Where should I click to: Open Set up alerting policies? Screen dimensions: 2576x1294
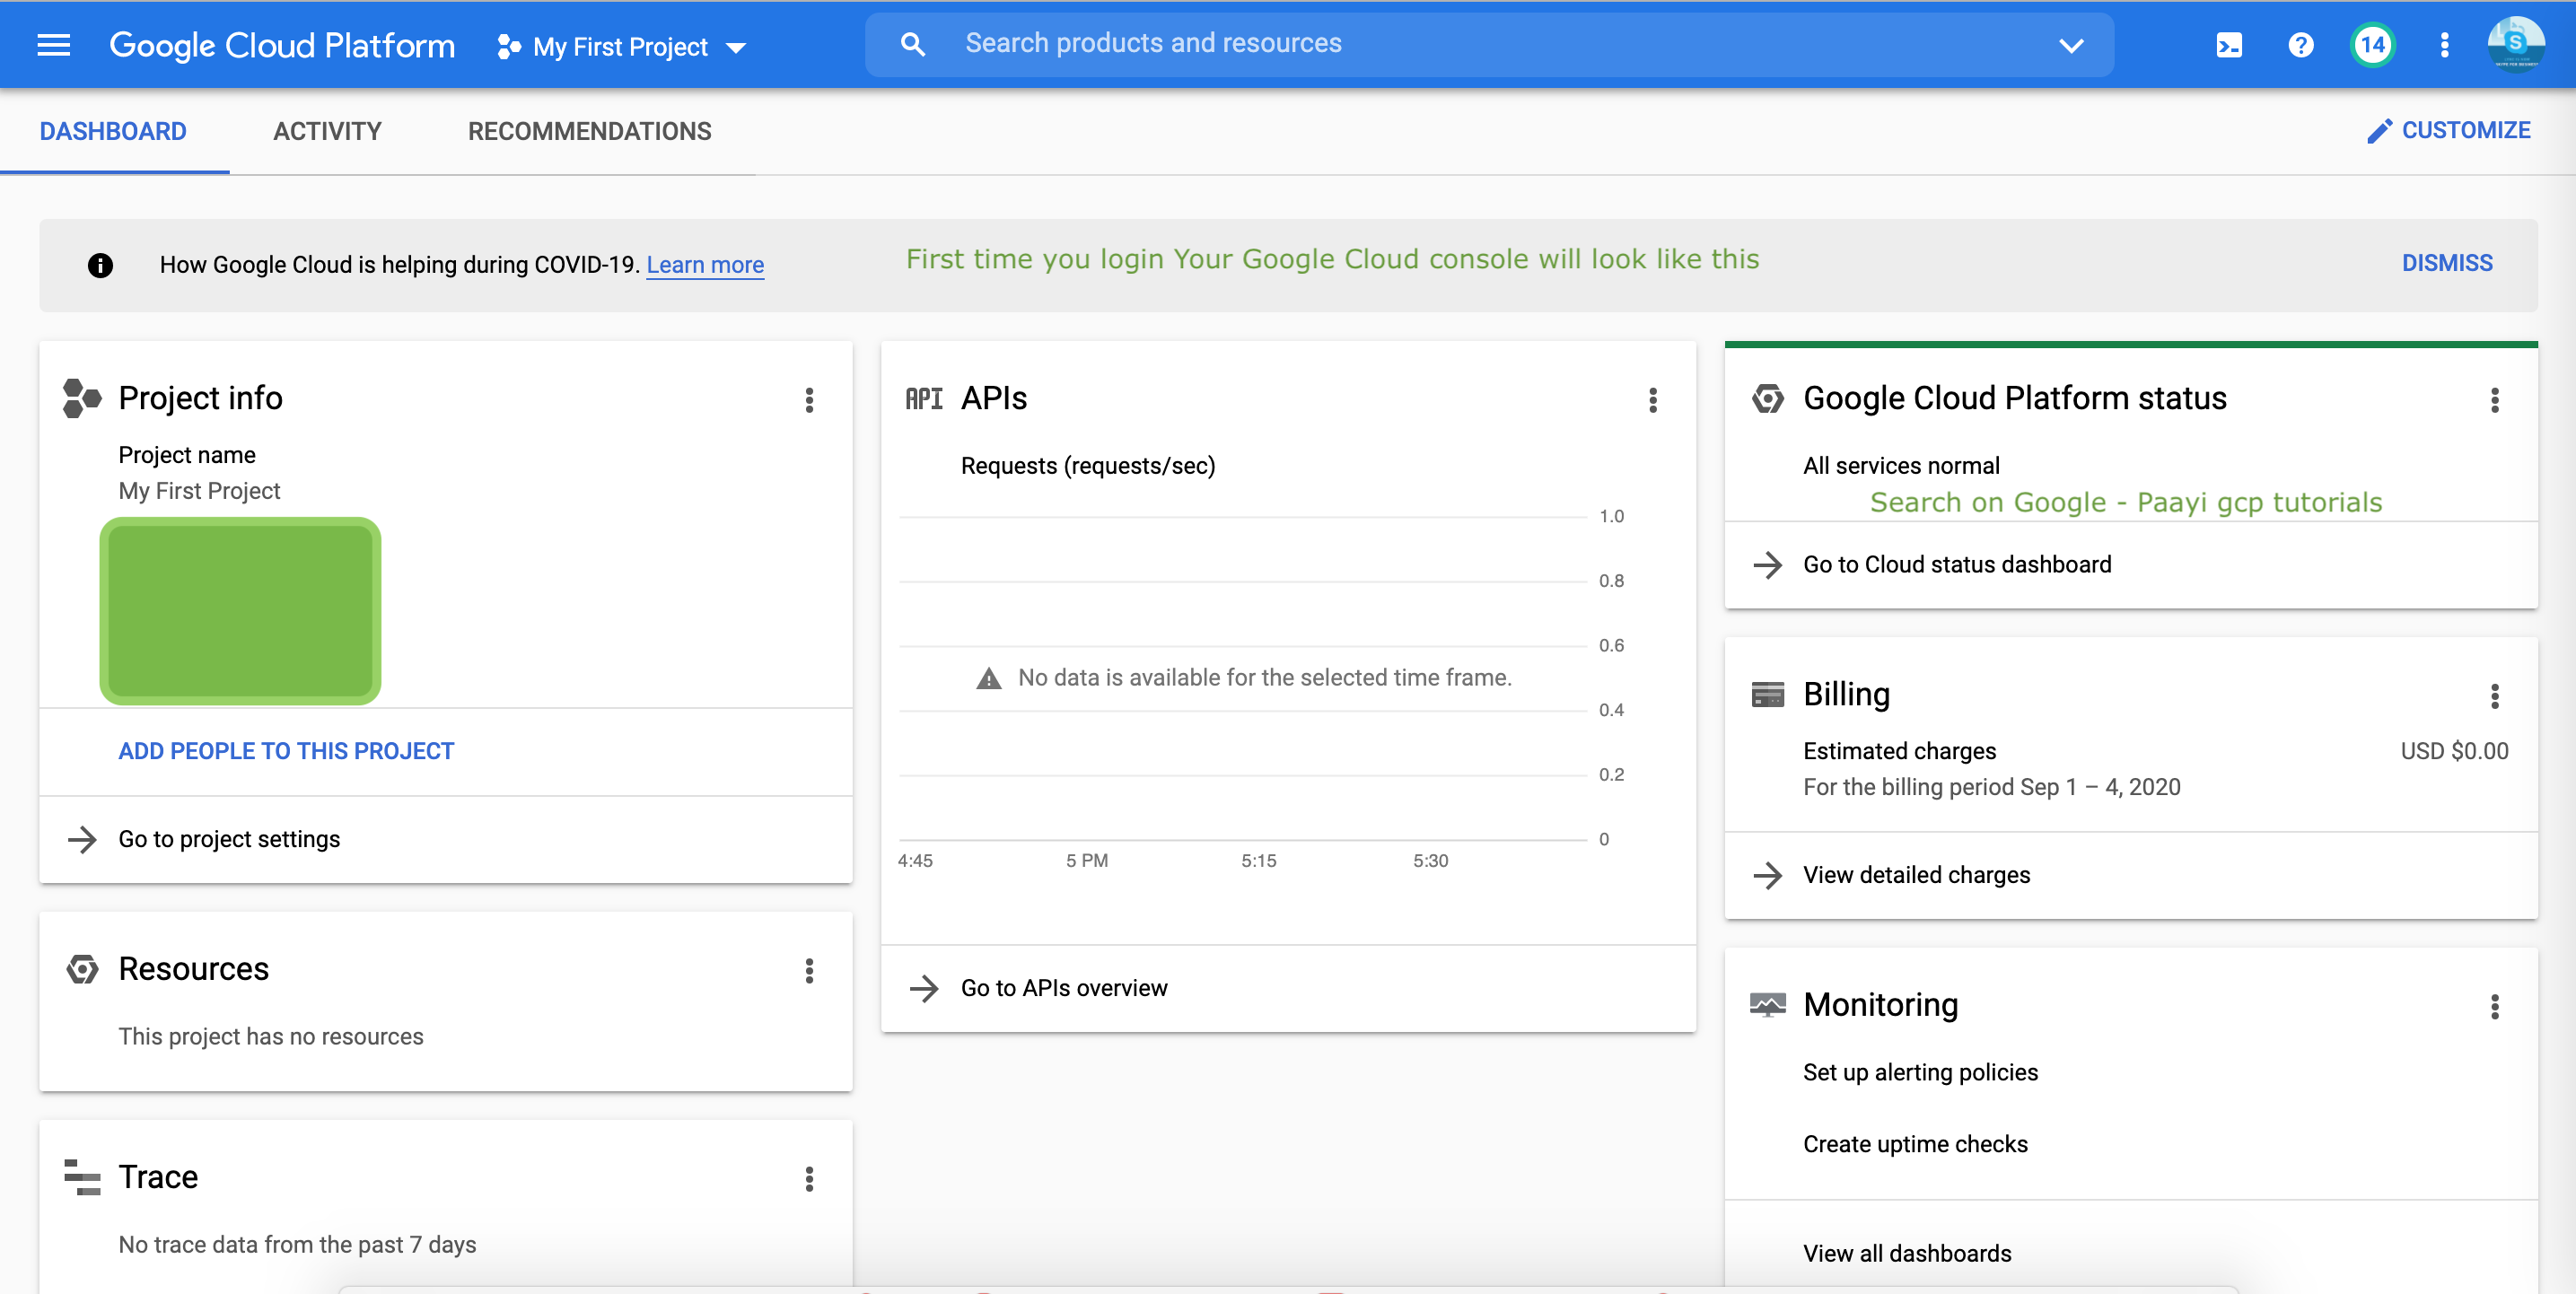click(1920, 1072)
